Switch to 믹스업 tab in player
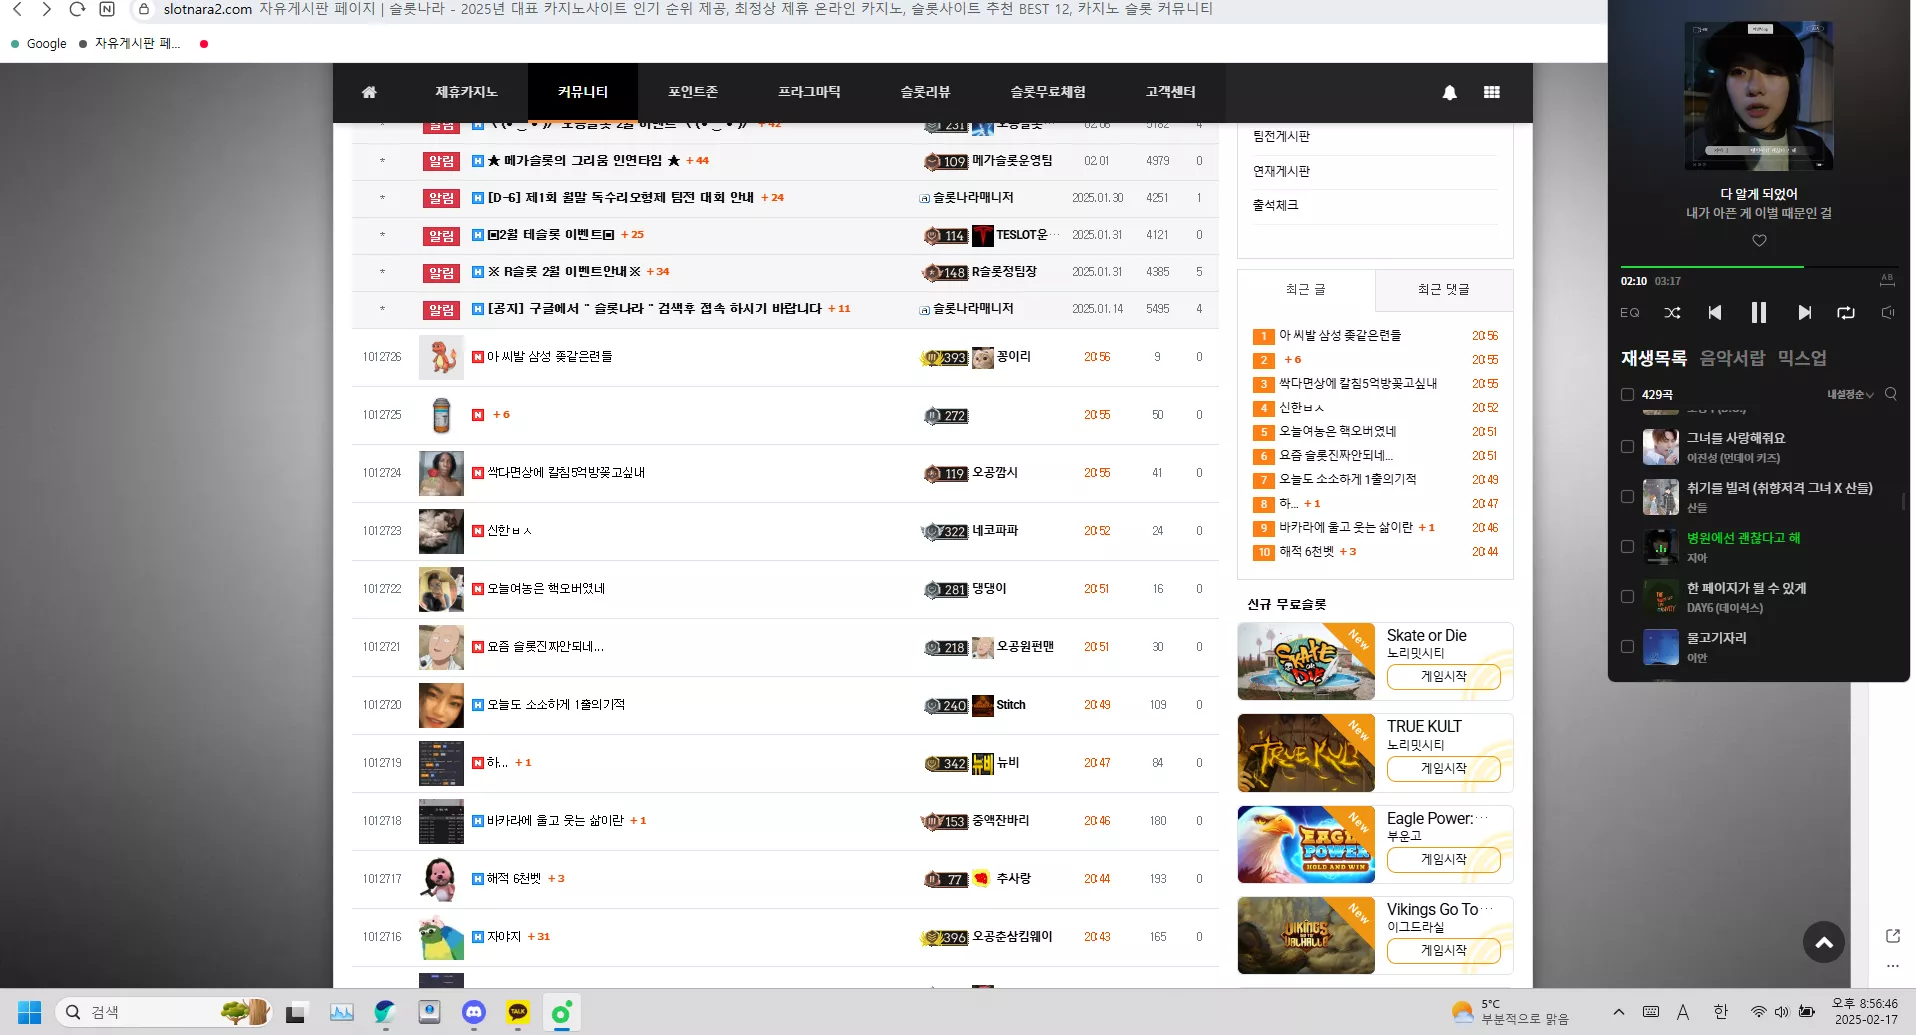1916x1035 pixels. click(1802, 358)
